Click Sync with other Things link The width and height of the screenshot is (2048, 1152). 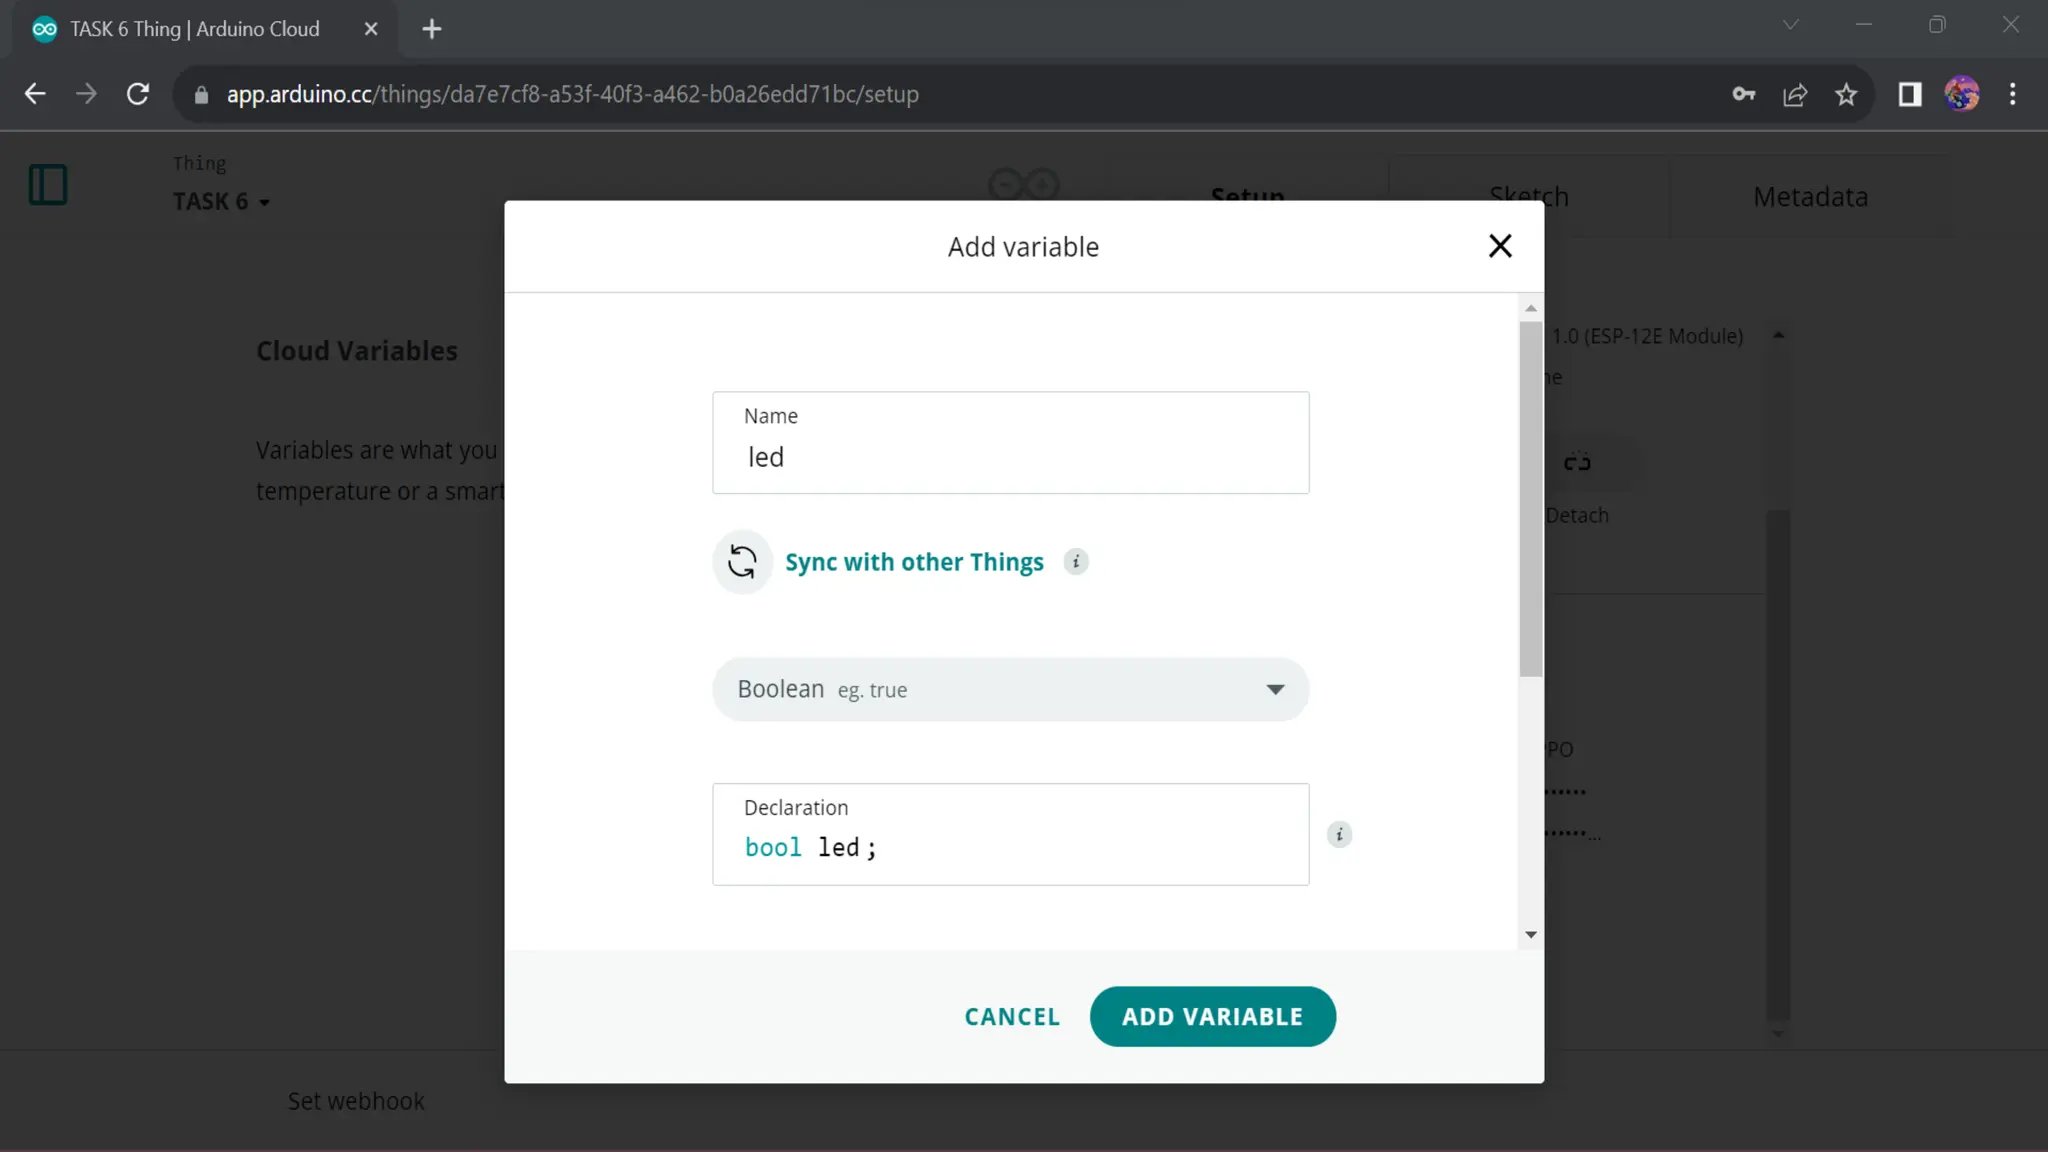pos(914,562)
